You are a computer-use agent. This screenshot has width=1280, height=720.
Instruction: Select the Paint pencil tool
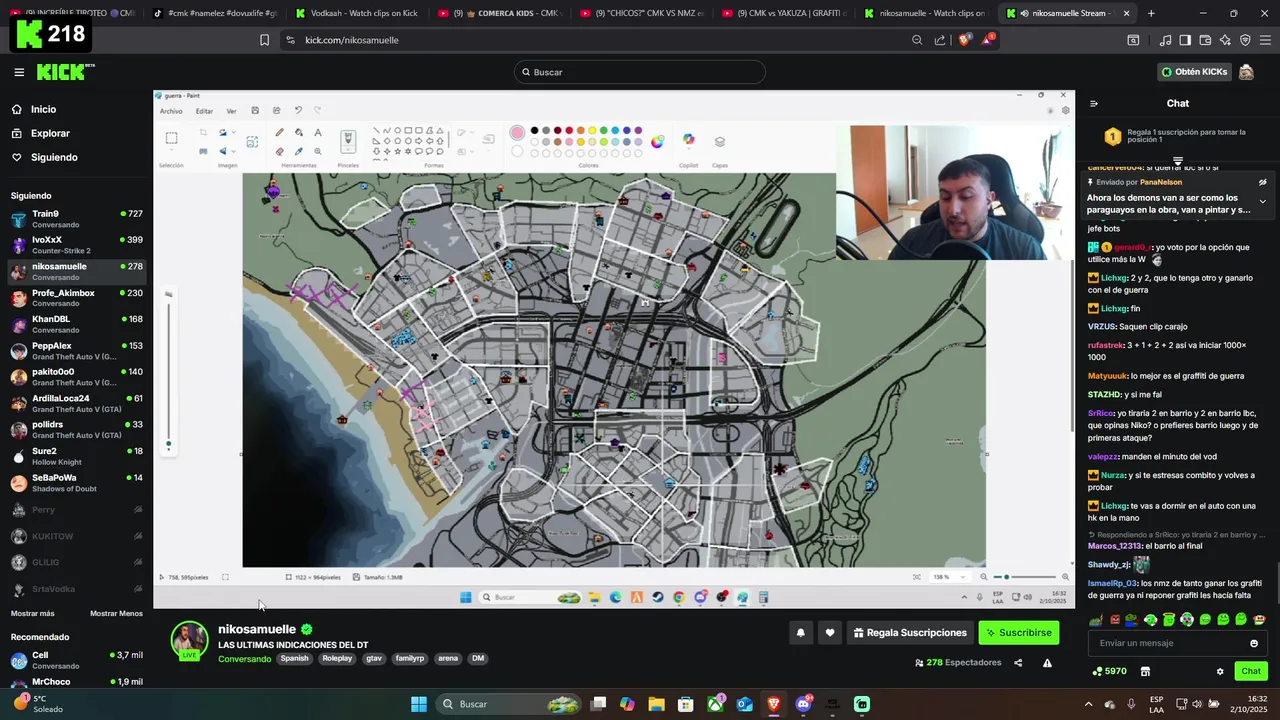pos(279,132)
